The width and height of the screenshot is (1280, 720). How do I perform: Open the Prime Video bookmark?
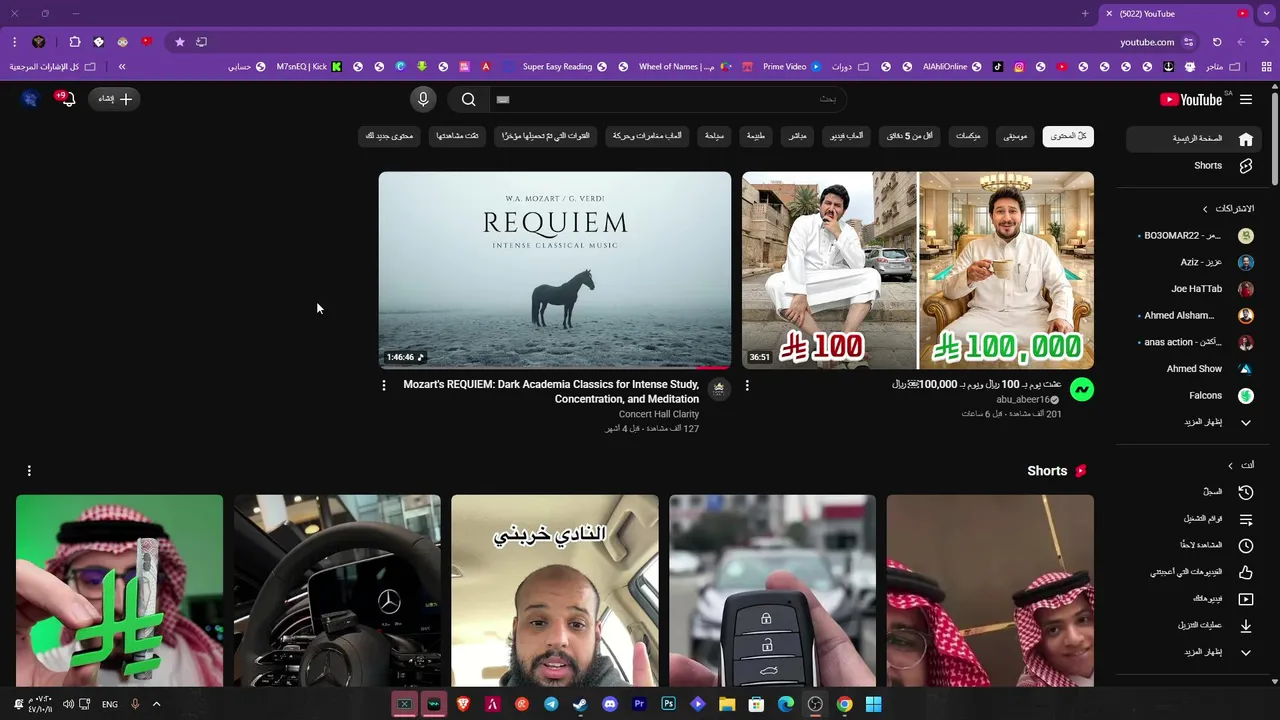pyautogui.click(x=792, y=67)
